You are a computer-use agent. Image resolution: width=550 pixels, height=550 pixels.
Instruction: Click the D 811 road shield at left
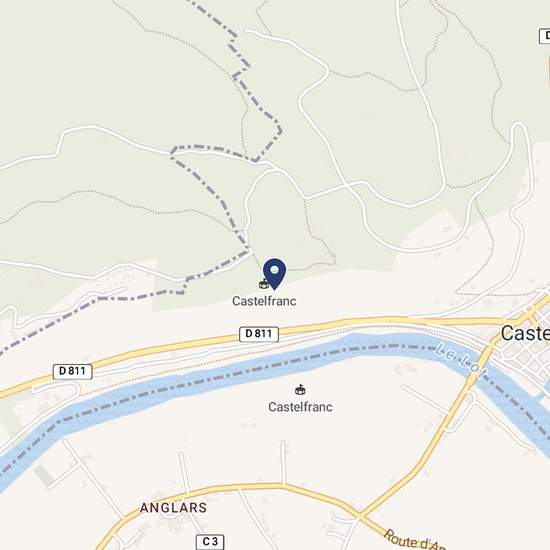coord(73,371)
